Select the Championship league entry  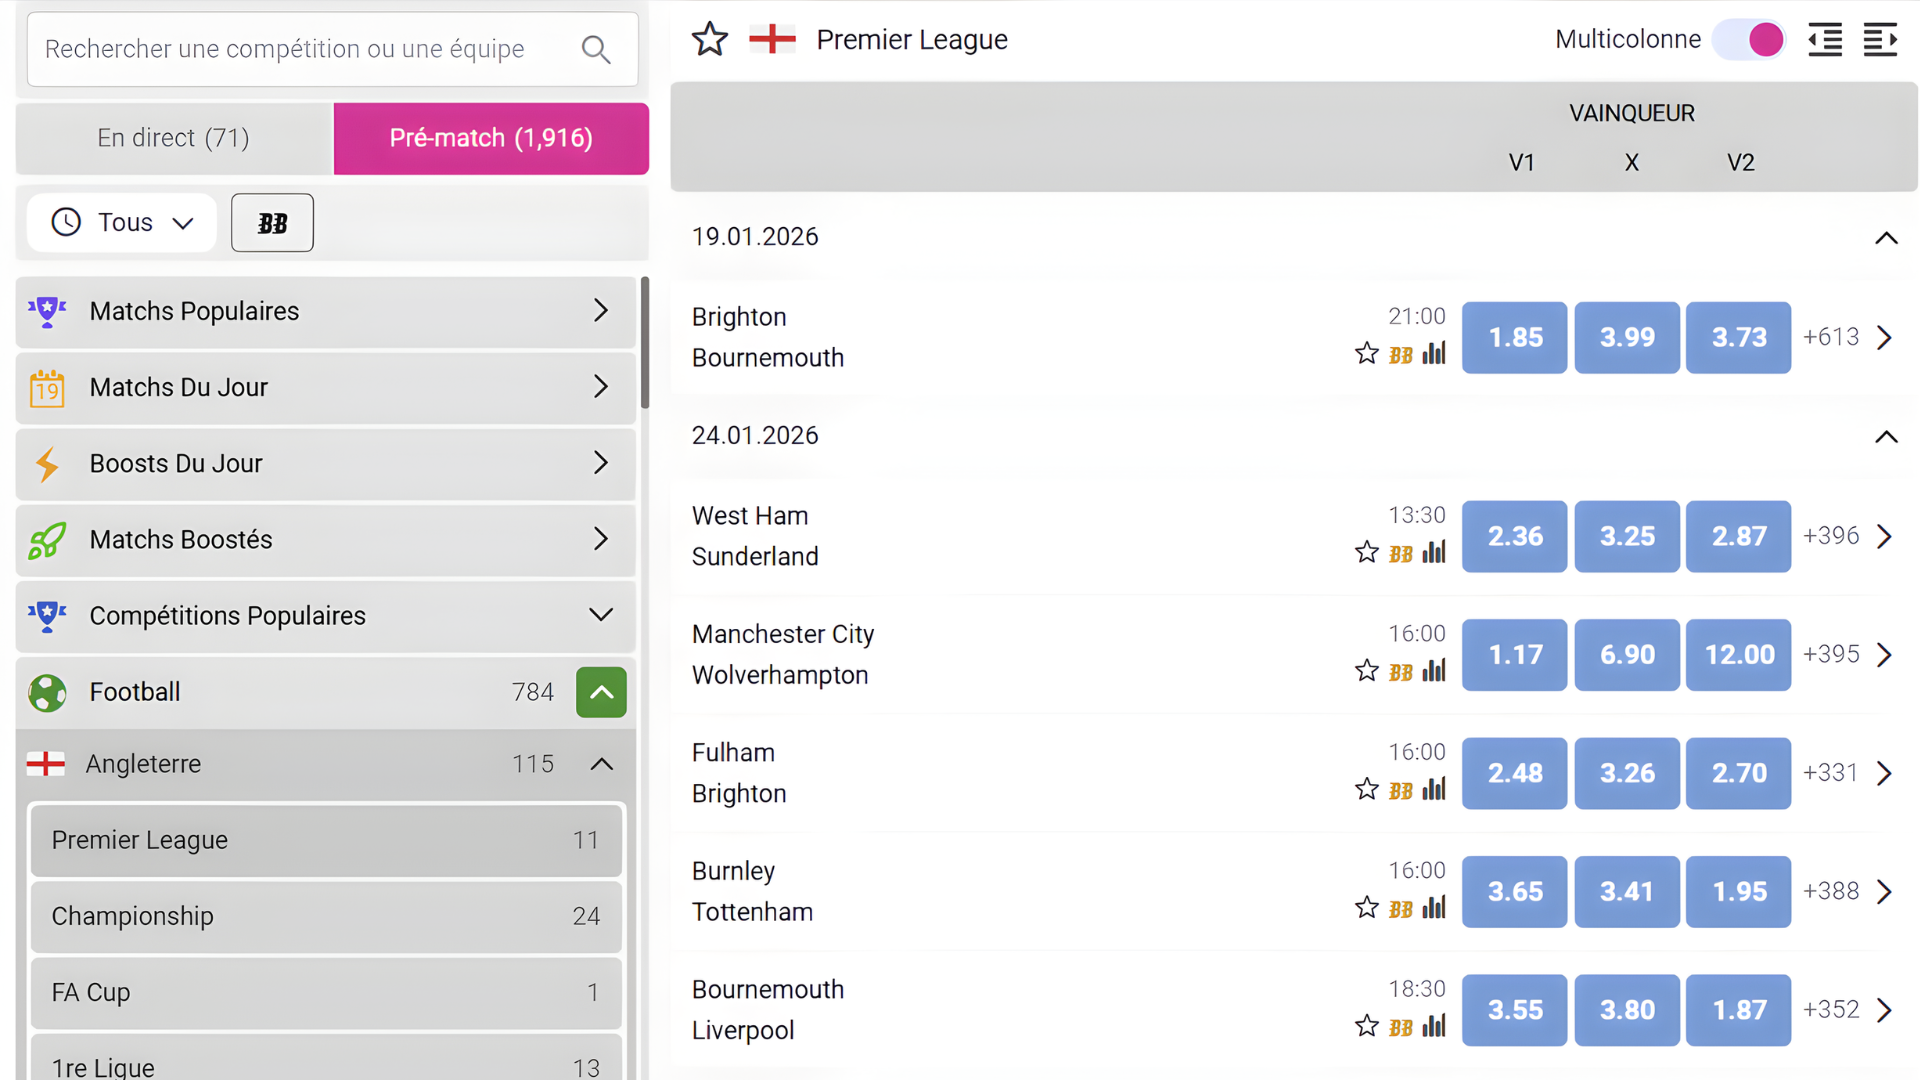(x=326, y=916)
